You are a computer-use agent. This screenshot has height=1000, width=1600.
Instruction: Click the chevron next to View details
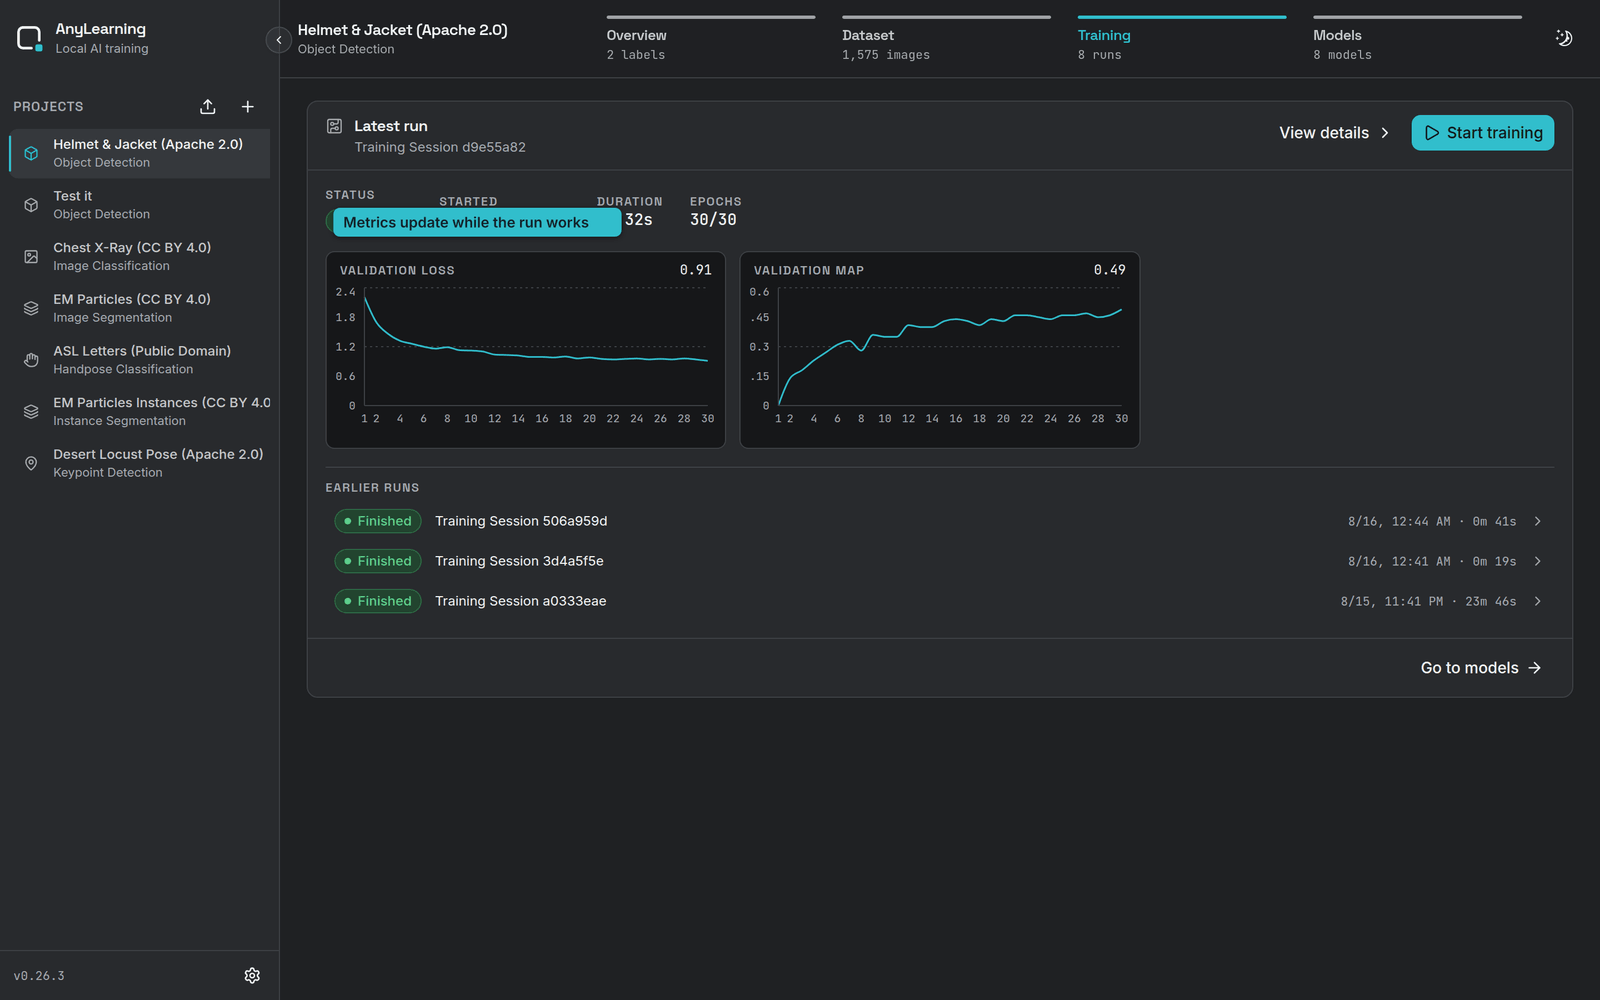1385,133
